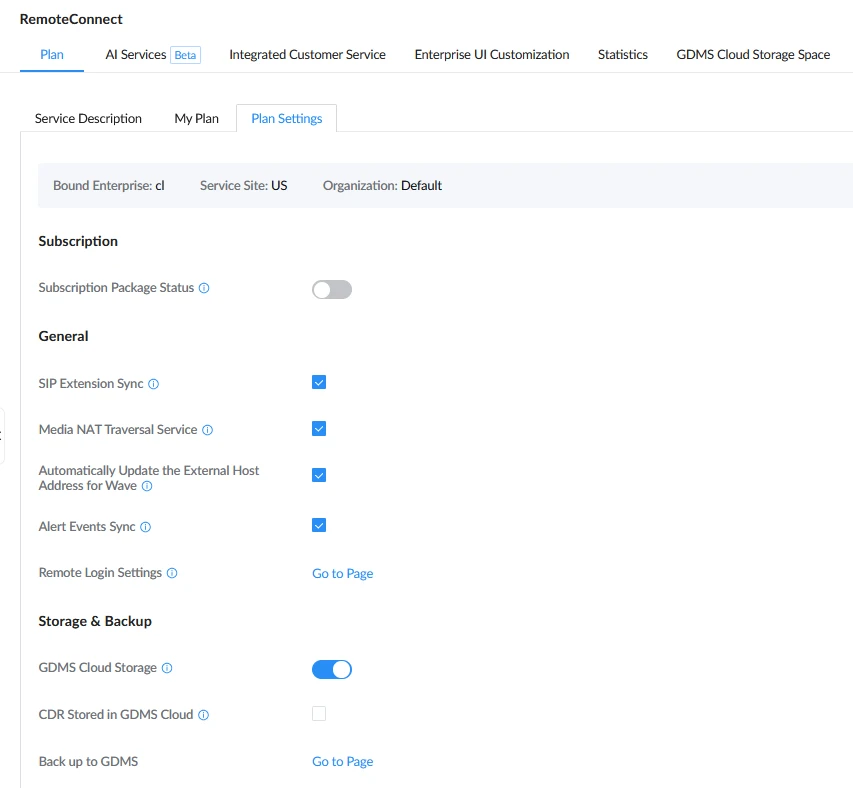Select Plan Settings sub-tab
The width and height of the screenshot is (853, 788).
tap(287, 119)
